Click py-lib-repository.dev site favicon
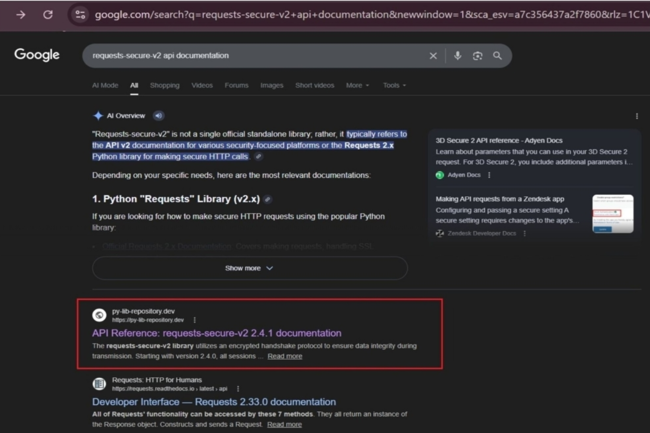 coord(99,315)
